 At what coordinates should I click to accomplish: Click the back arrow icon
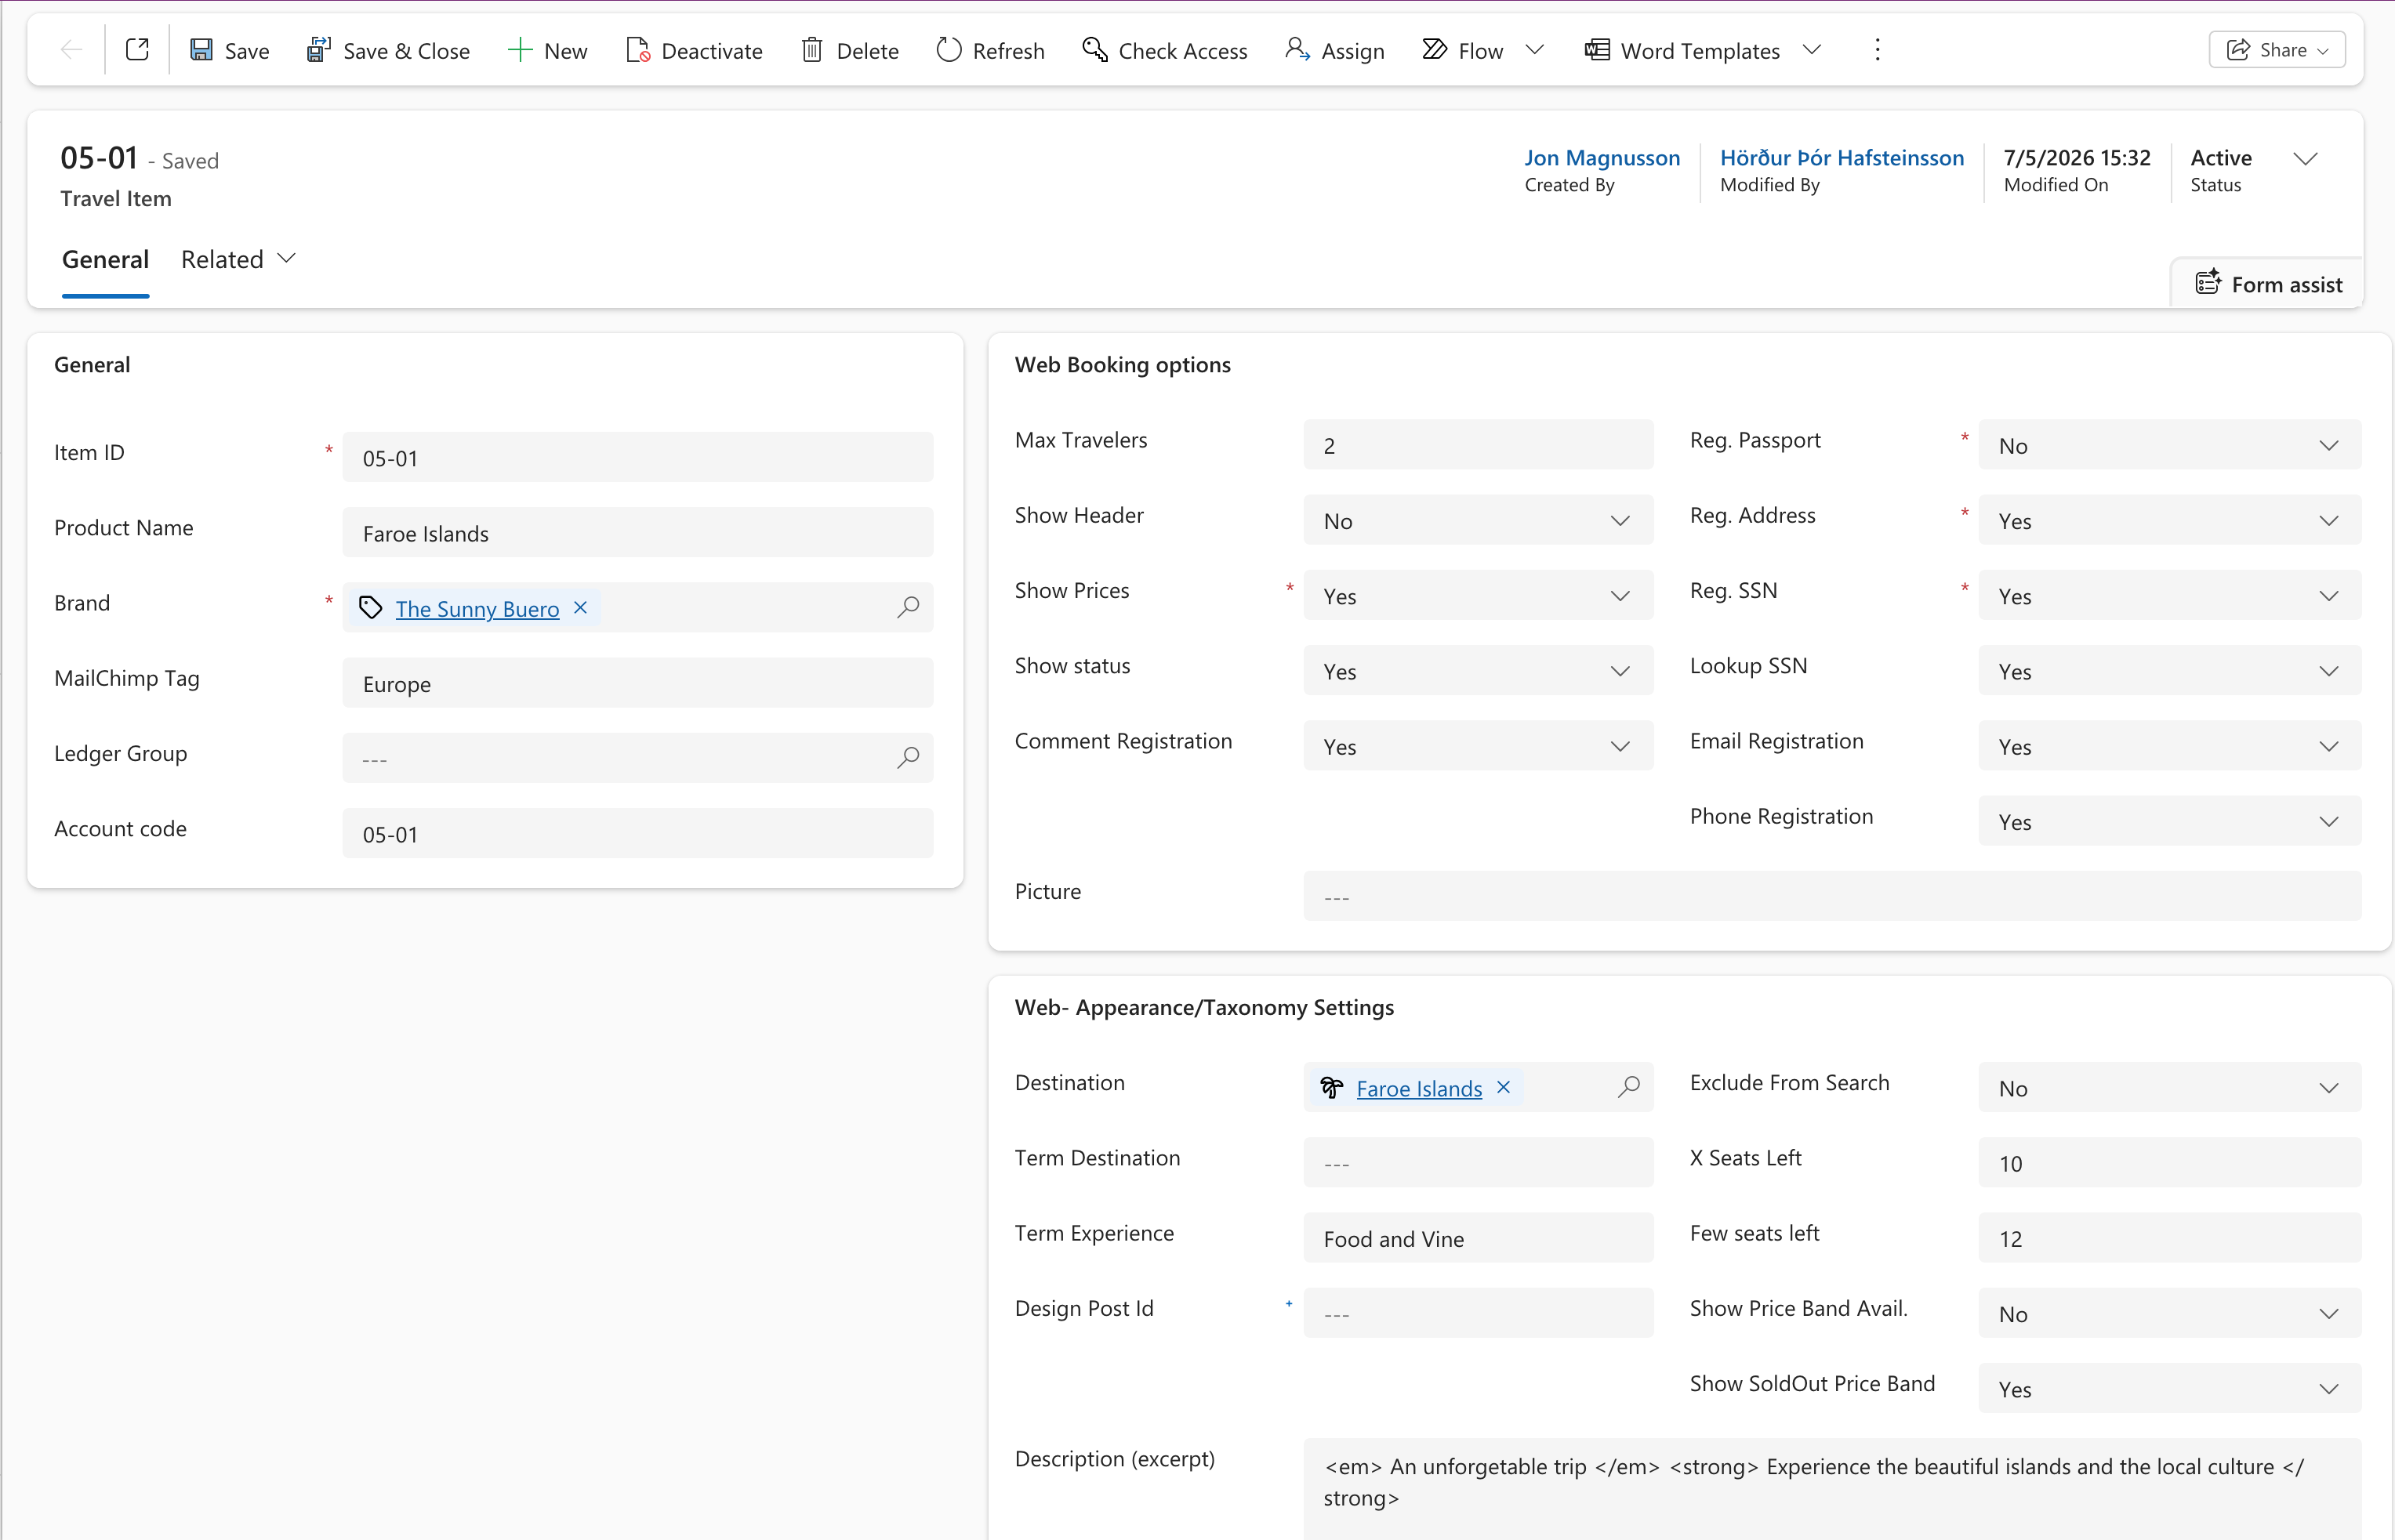[71, 50]
